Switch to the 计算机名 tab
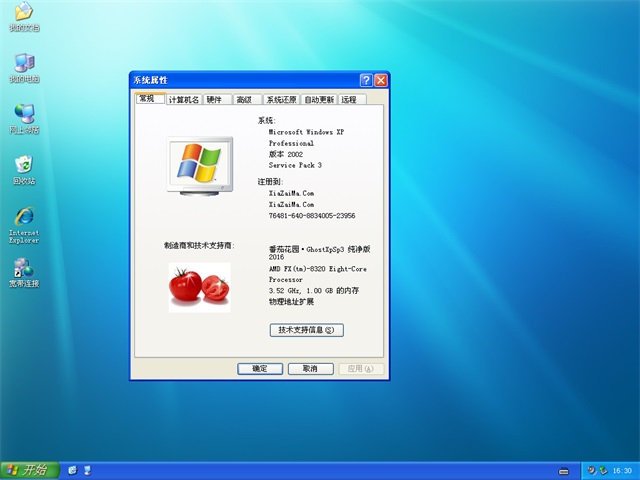Screen dimensions: 640x480 (x=184, y=100)
